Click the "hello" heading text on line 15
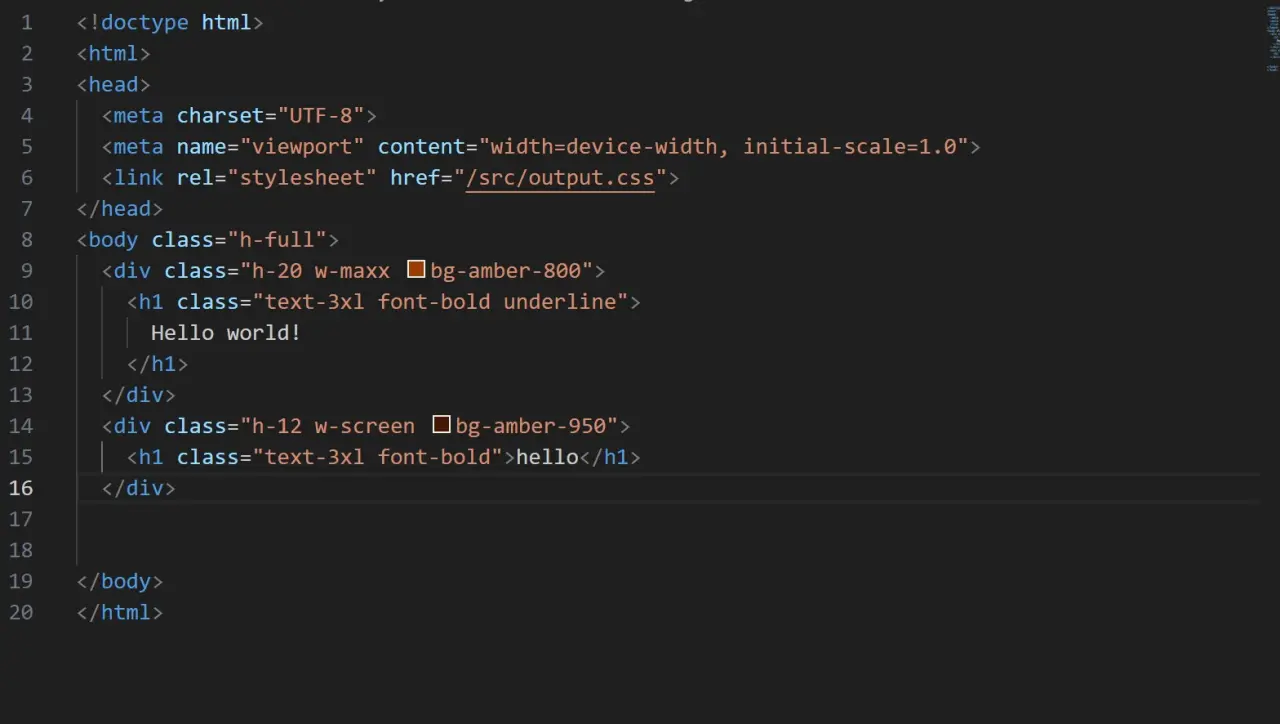1280x724 pixels. [x=547, y=456]
